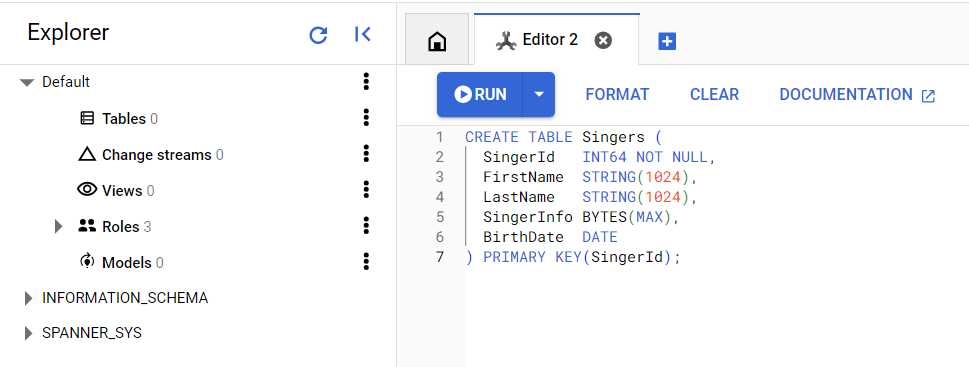This screenshot has width=969, height=367.
Task: Click the Roles people icon
Action: point(87,226)
